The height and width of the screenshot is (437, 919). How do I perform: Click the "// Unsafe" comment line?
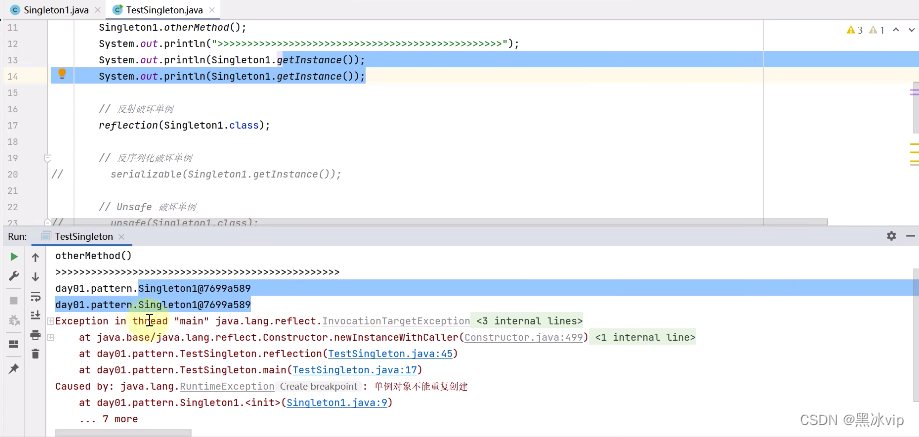click(148, 207)
